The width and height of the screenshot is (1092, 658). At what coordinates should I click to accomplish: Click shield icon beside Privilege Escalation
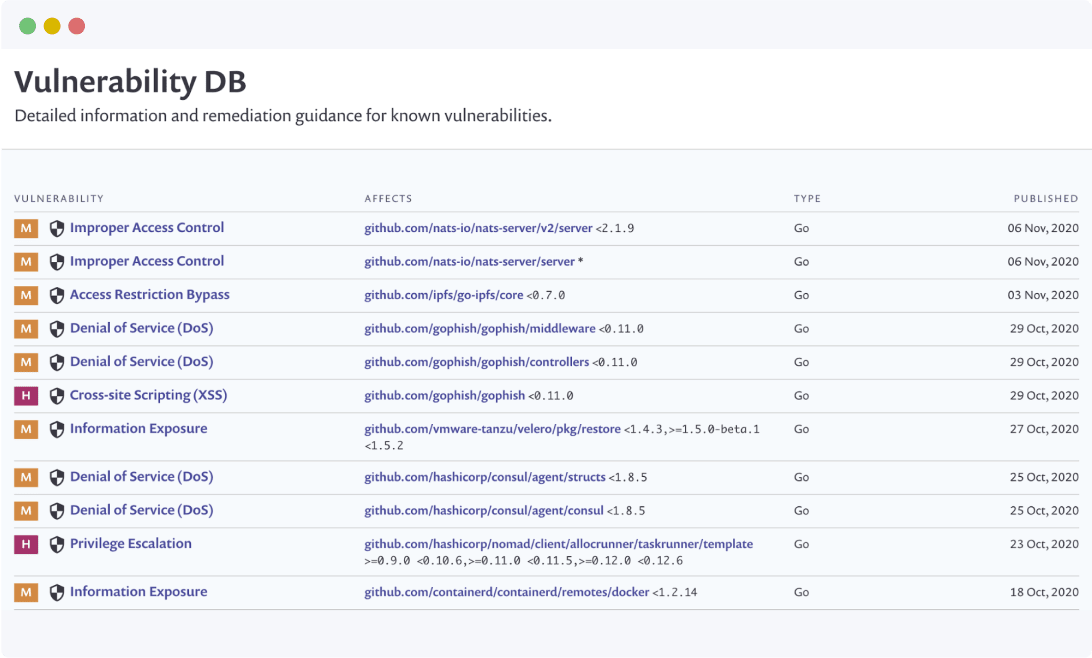57,544
